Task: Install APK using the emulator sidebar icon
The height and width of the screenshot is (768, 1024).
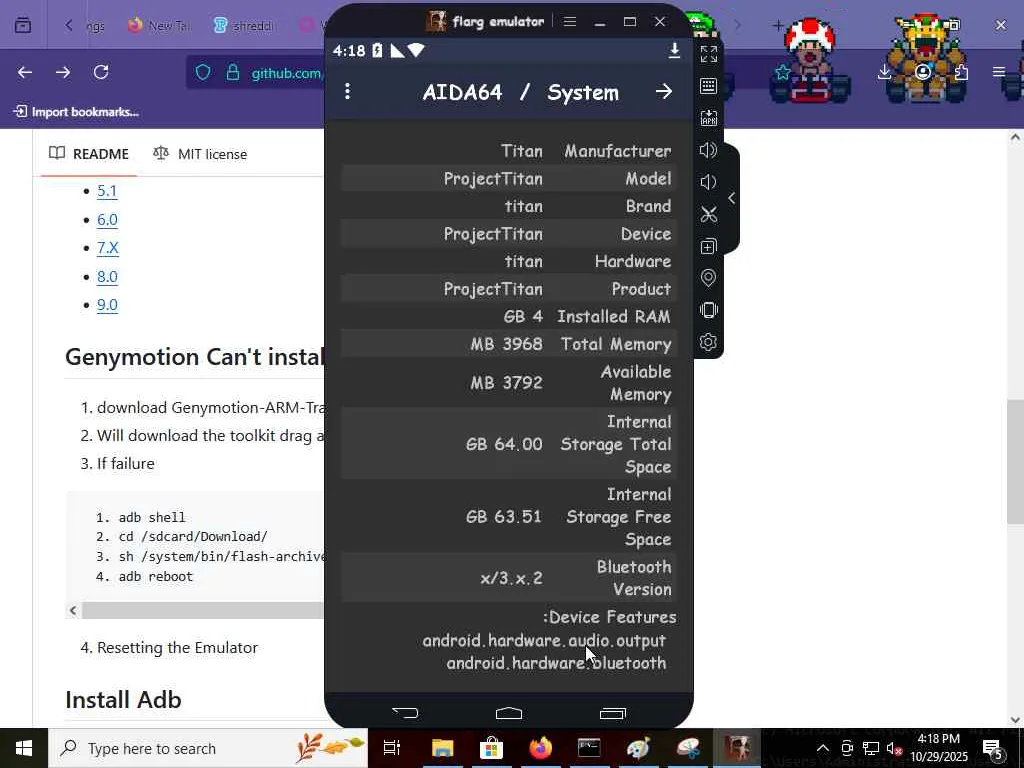Action: pyautogui.click(x=709, y=118)
